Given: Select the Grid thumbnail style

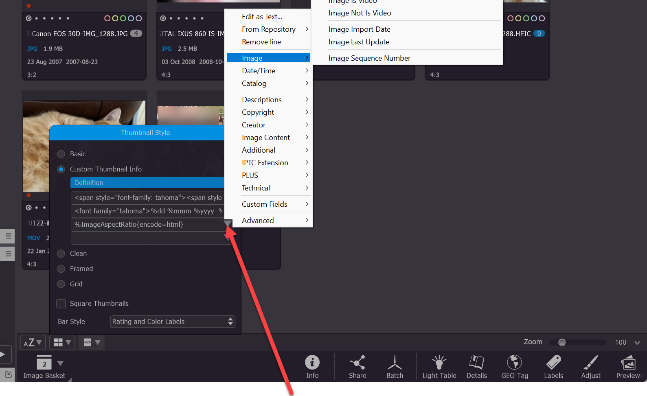Looking at the screenshot, I should 61,284.
